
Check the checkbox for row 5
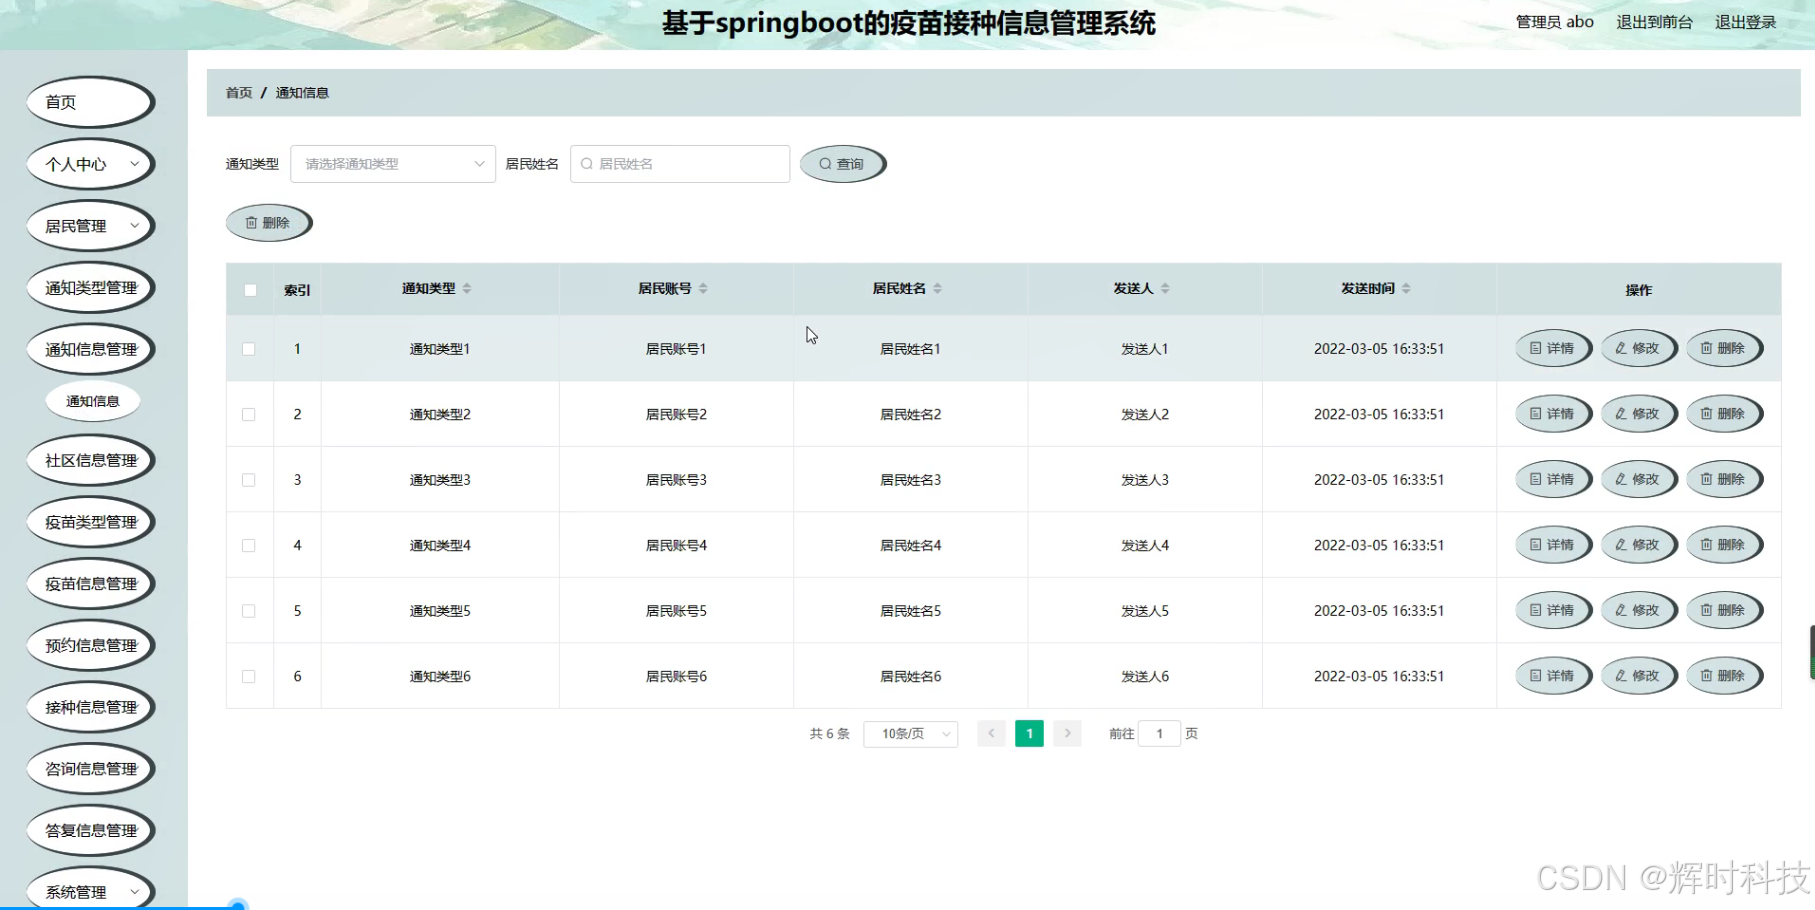pyautogui.click(x=249, y=611)
